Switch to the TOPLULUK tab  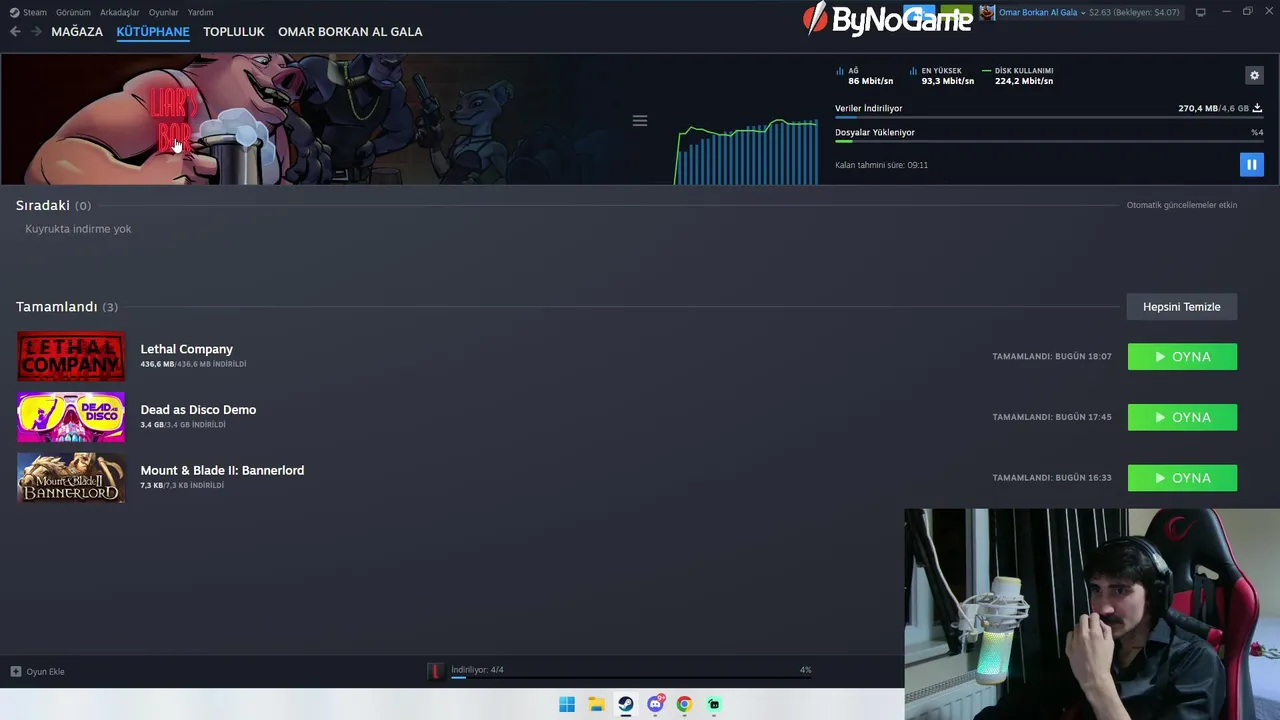click(x=234, y=32)
